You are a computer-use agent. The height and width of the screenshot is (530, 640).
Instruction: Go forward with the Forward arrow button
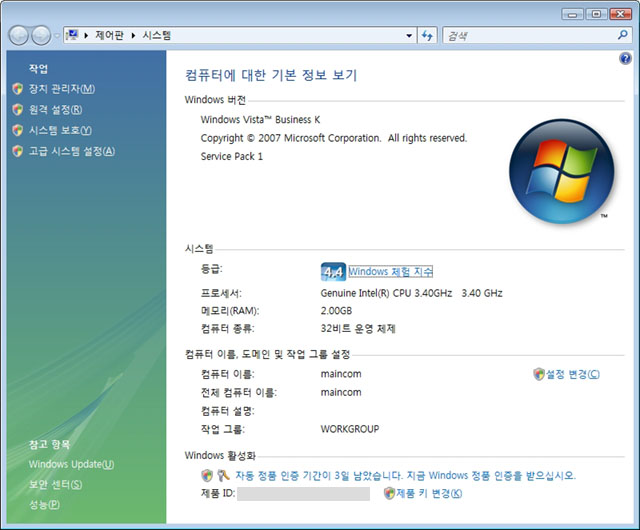pyautogui.click(x=41, y=36)
